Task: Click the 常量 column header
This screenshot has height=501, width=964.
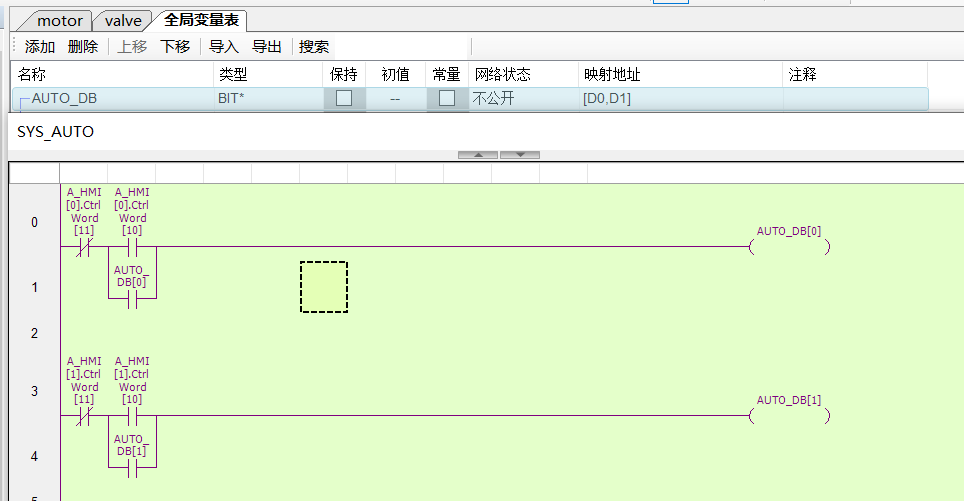Action: (x=447, y=74)
